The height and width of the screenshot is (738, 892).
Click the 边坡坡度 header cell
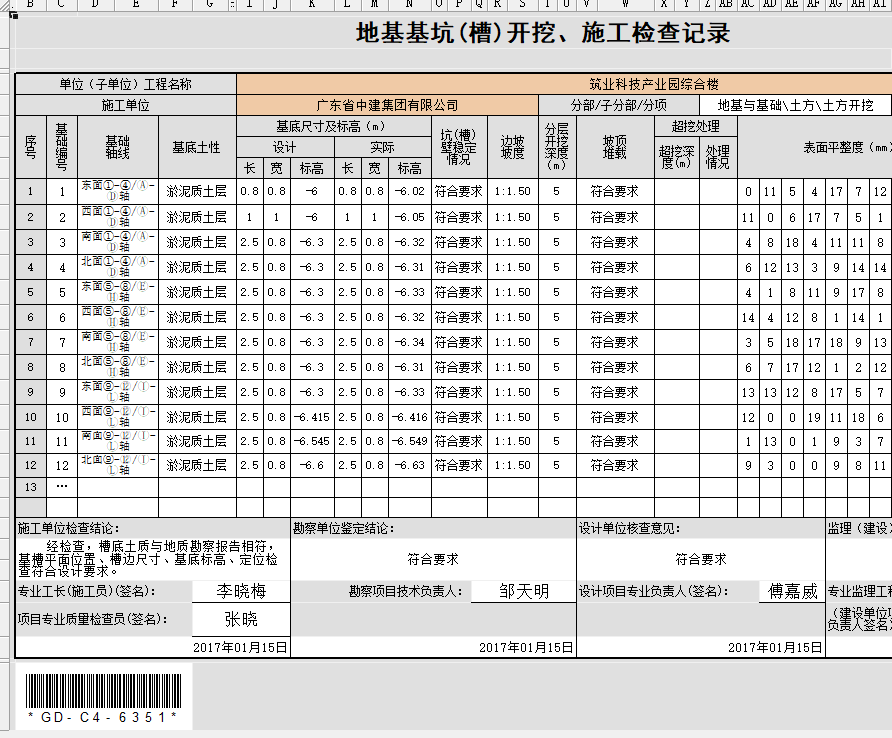pyautogui.click(x=513, y=147)
